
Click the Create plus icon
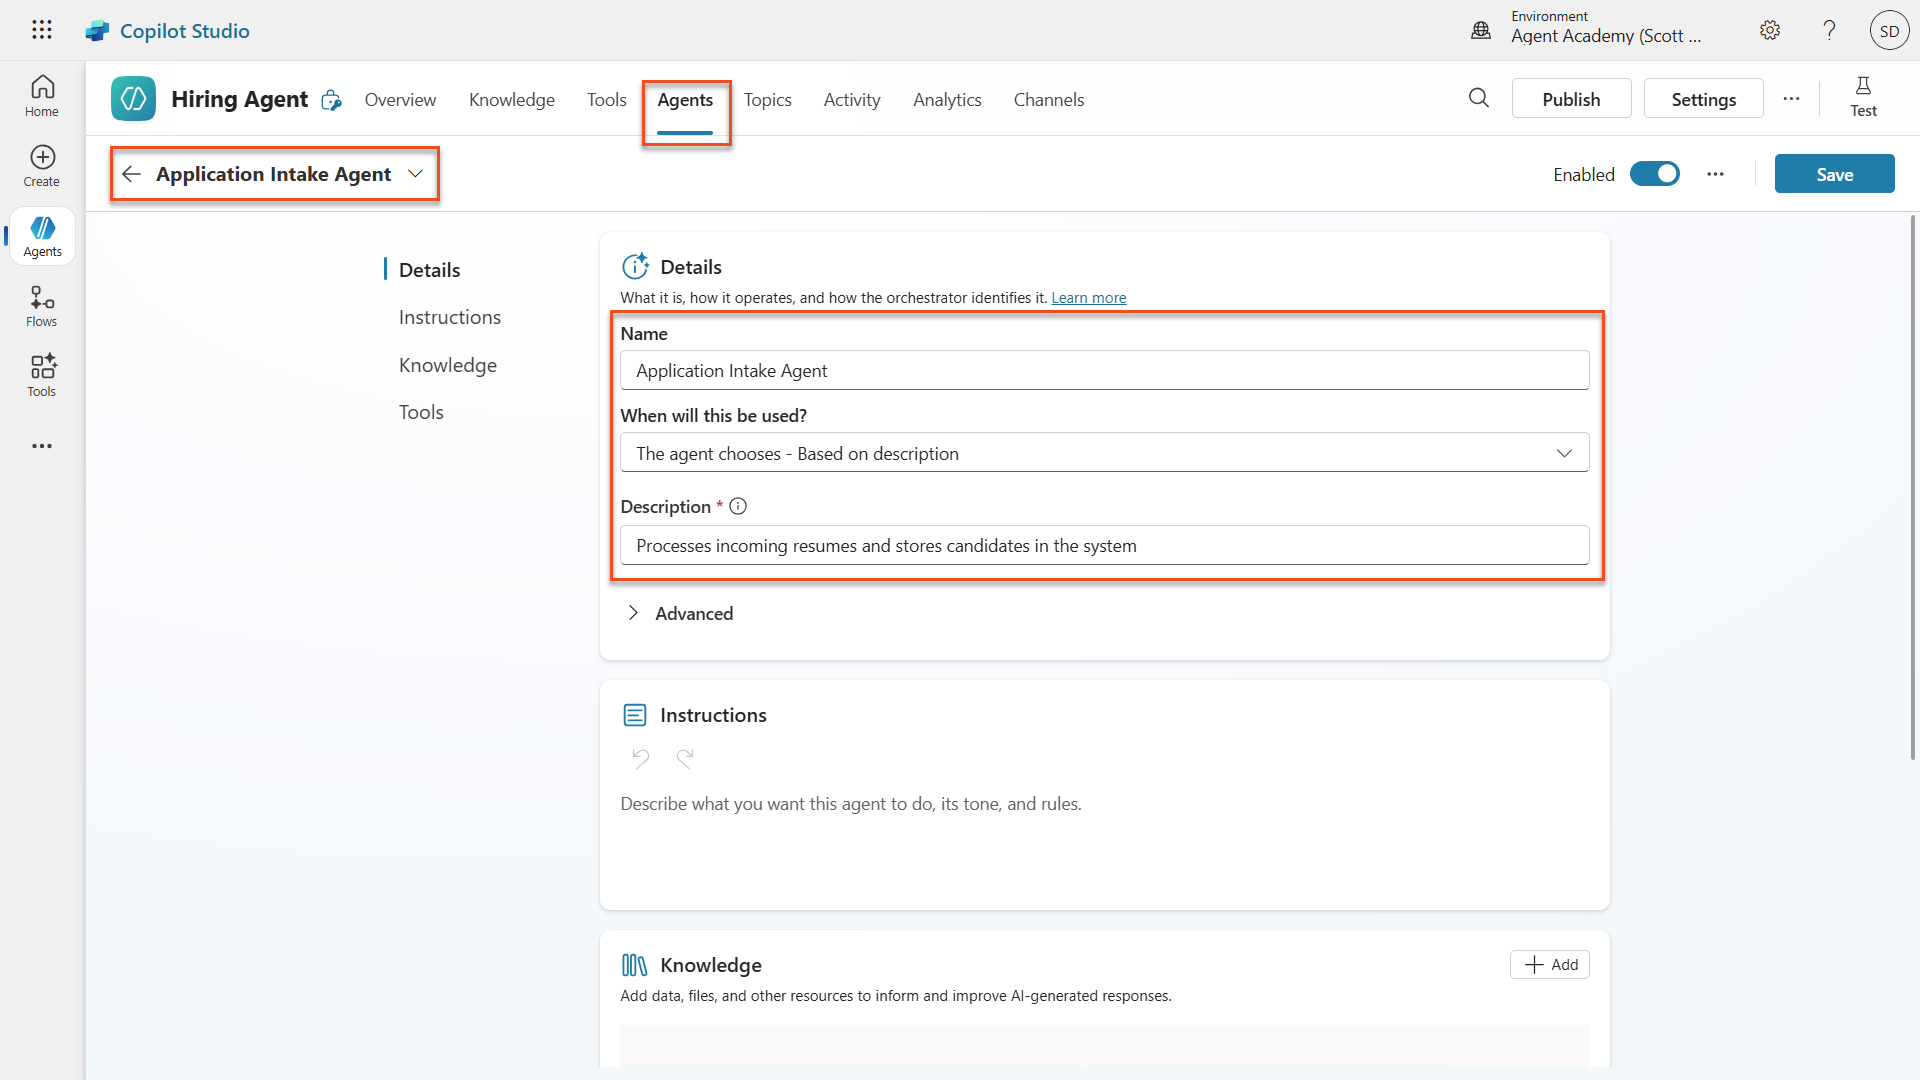tap(42, 165)
